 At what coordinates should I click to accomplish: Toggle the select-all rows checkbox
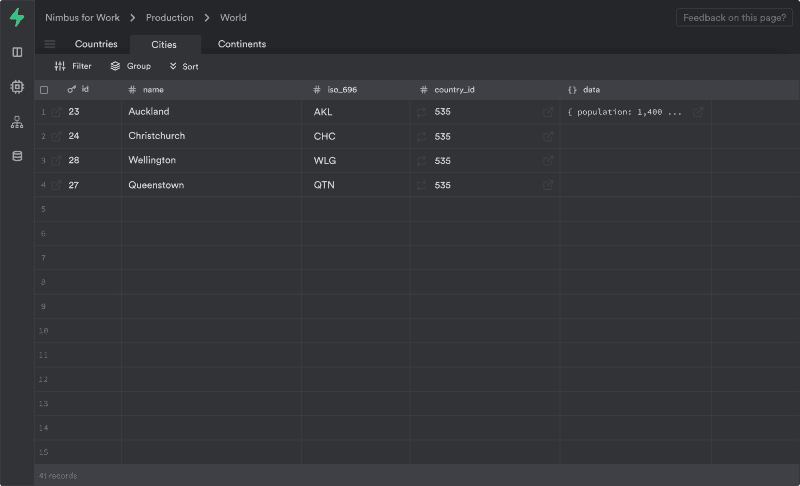coord(44,90)
